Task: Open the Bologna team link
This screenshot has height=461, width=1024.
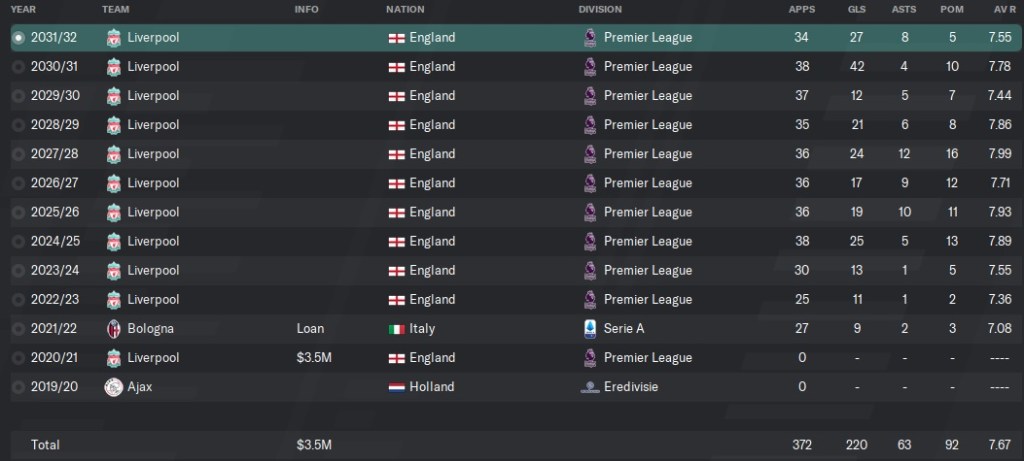Action: pyautogui.click(x=153, y=328)
